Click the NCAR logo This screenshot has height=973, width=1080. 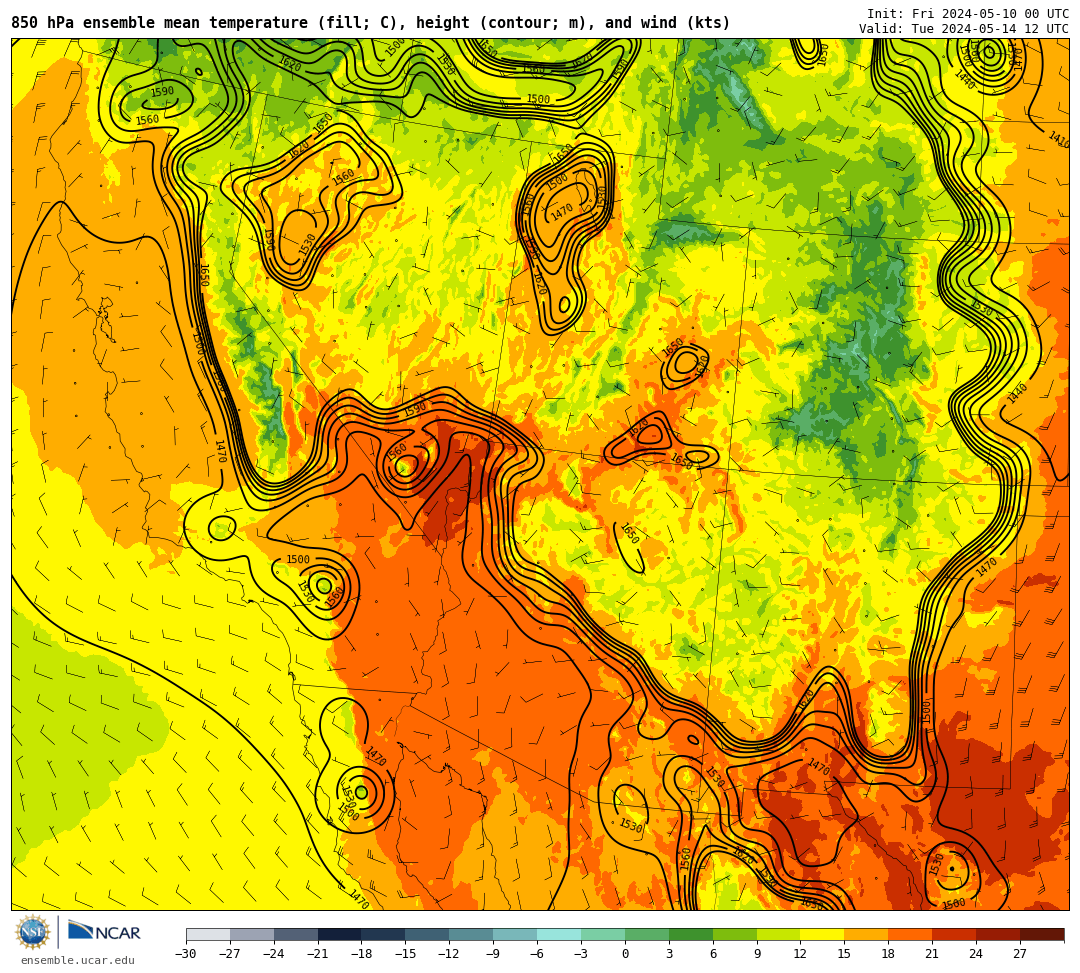(105, 933)
